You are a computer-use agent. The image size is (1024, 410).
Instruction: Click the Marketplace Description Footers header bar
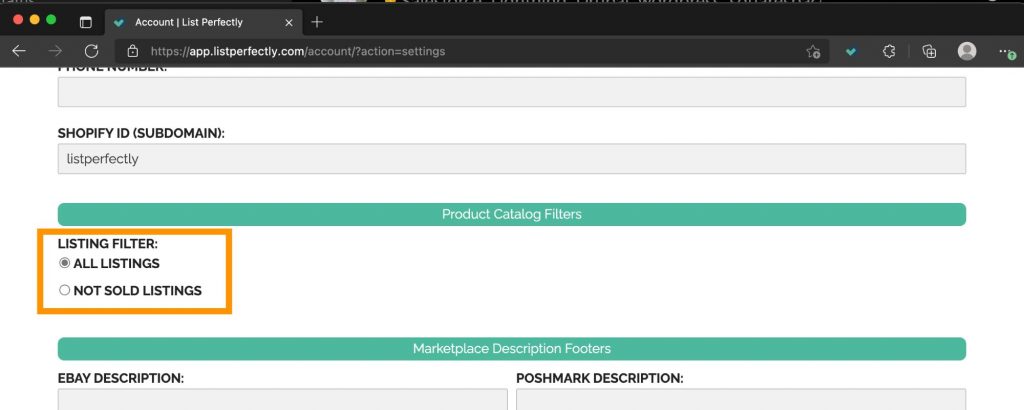(x=511, y=349)
